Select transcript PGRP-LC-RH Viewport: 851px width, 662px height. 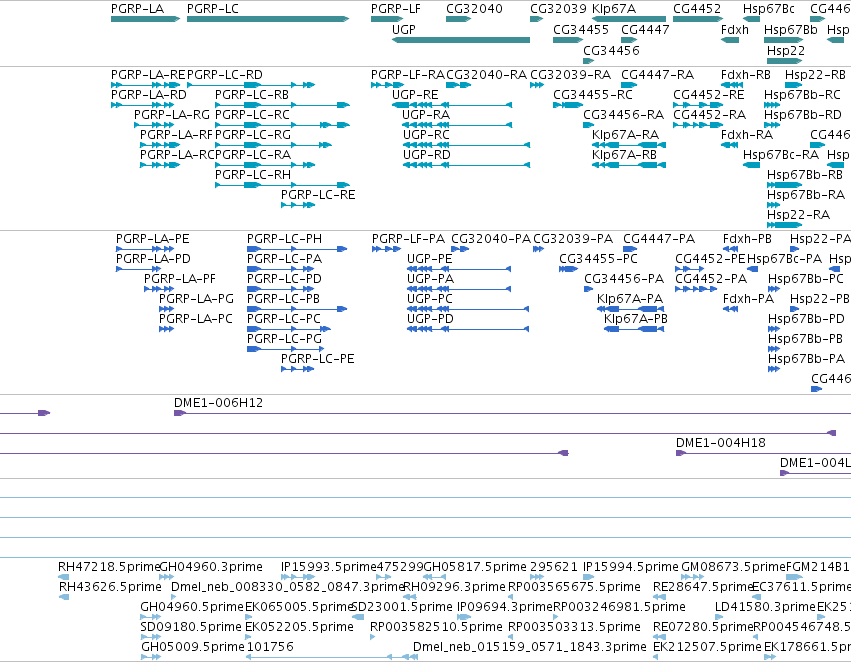(253, 175)
